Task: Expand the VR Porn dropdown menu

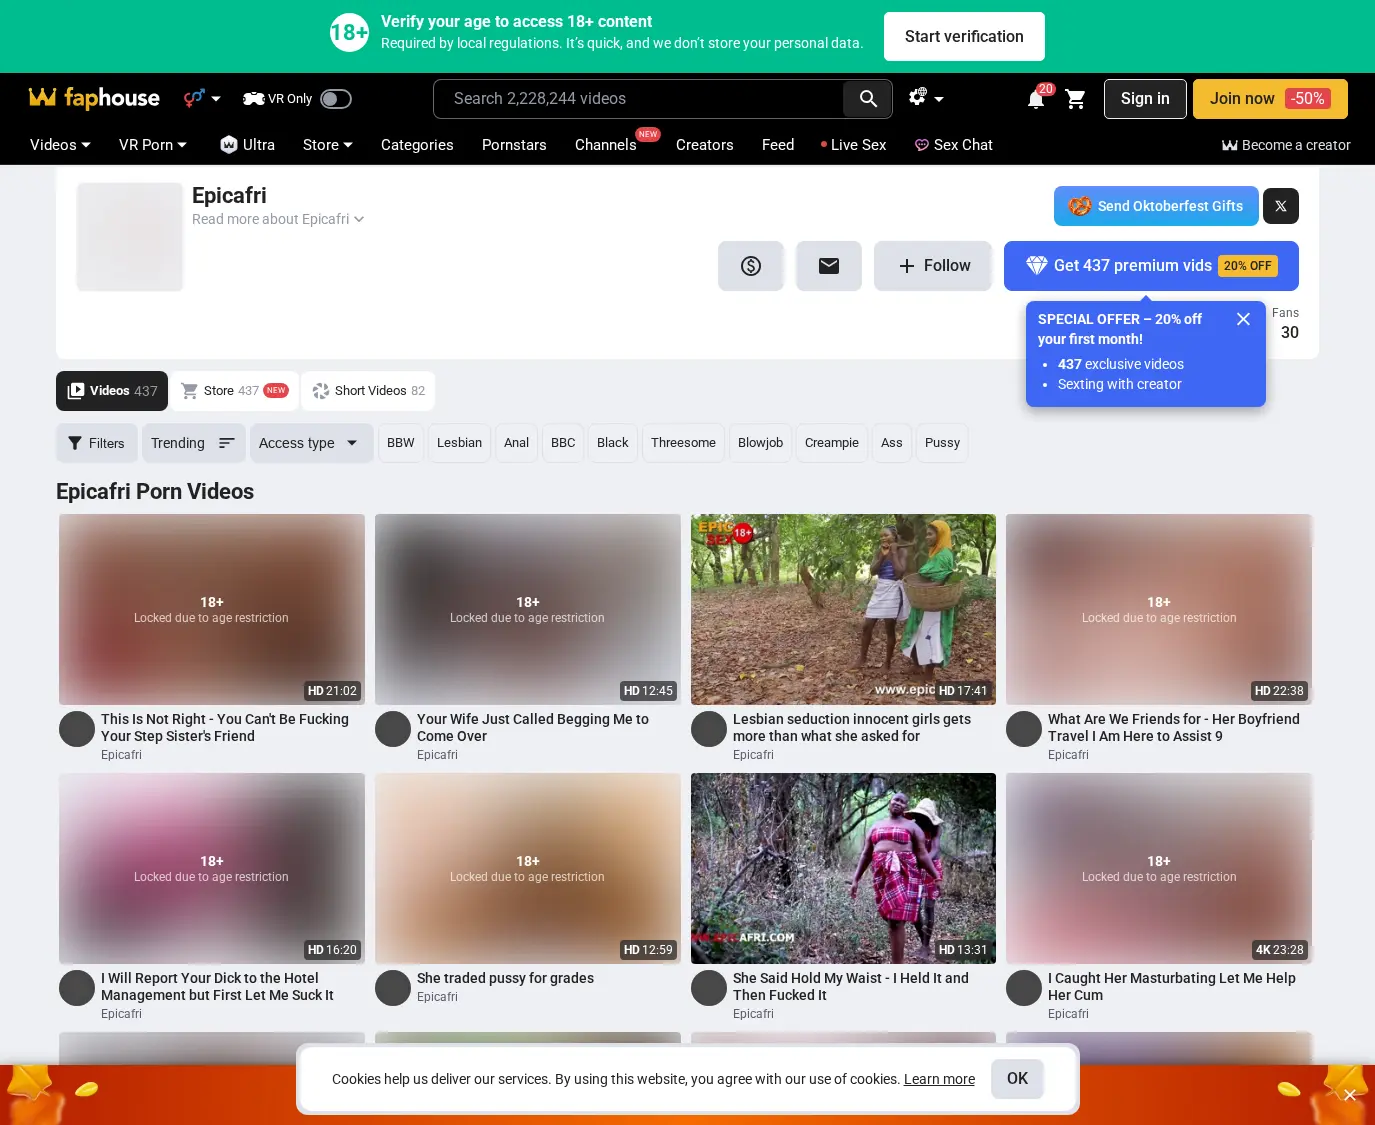Action: pyautogui.click(x=153, y=145)
